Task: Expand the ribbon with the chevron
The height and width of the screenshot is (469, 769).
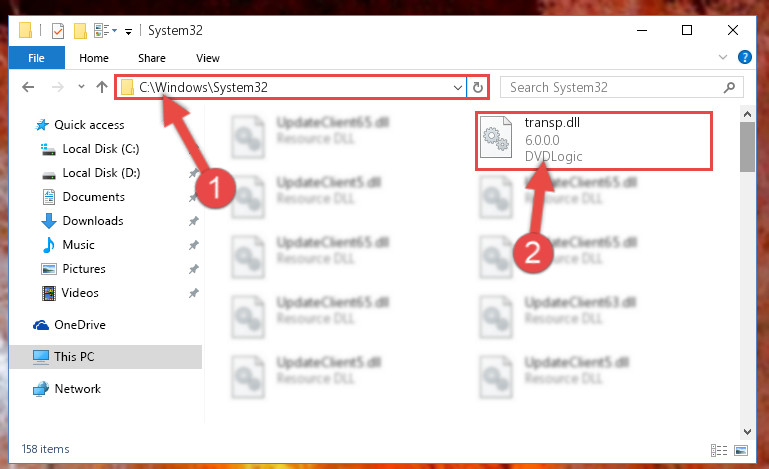Action: [x=723, y=57]
